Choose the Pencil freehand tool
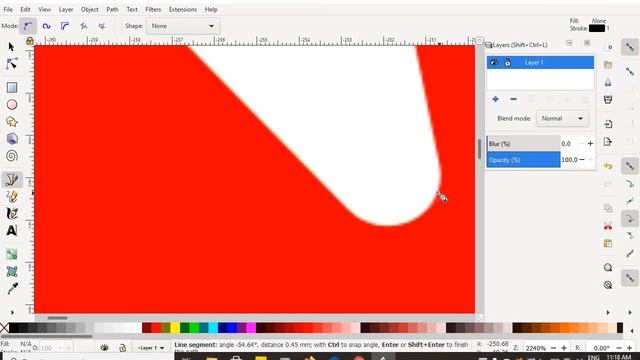The height and width of the screenshot is (360, 640). (x=11, y=196)
